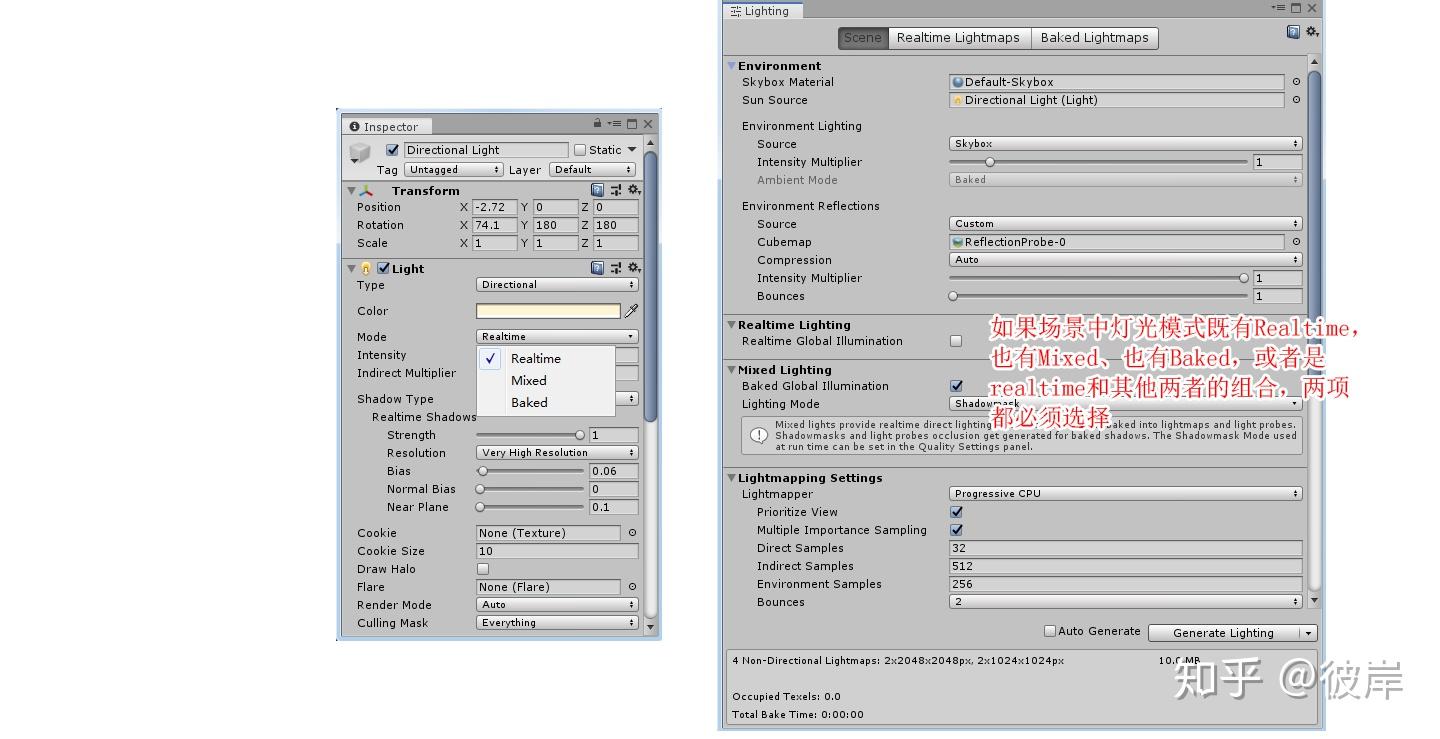
Task: Click the Cookie Size input field
Action: [557, 551]
